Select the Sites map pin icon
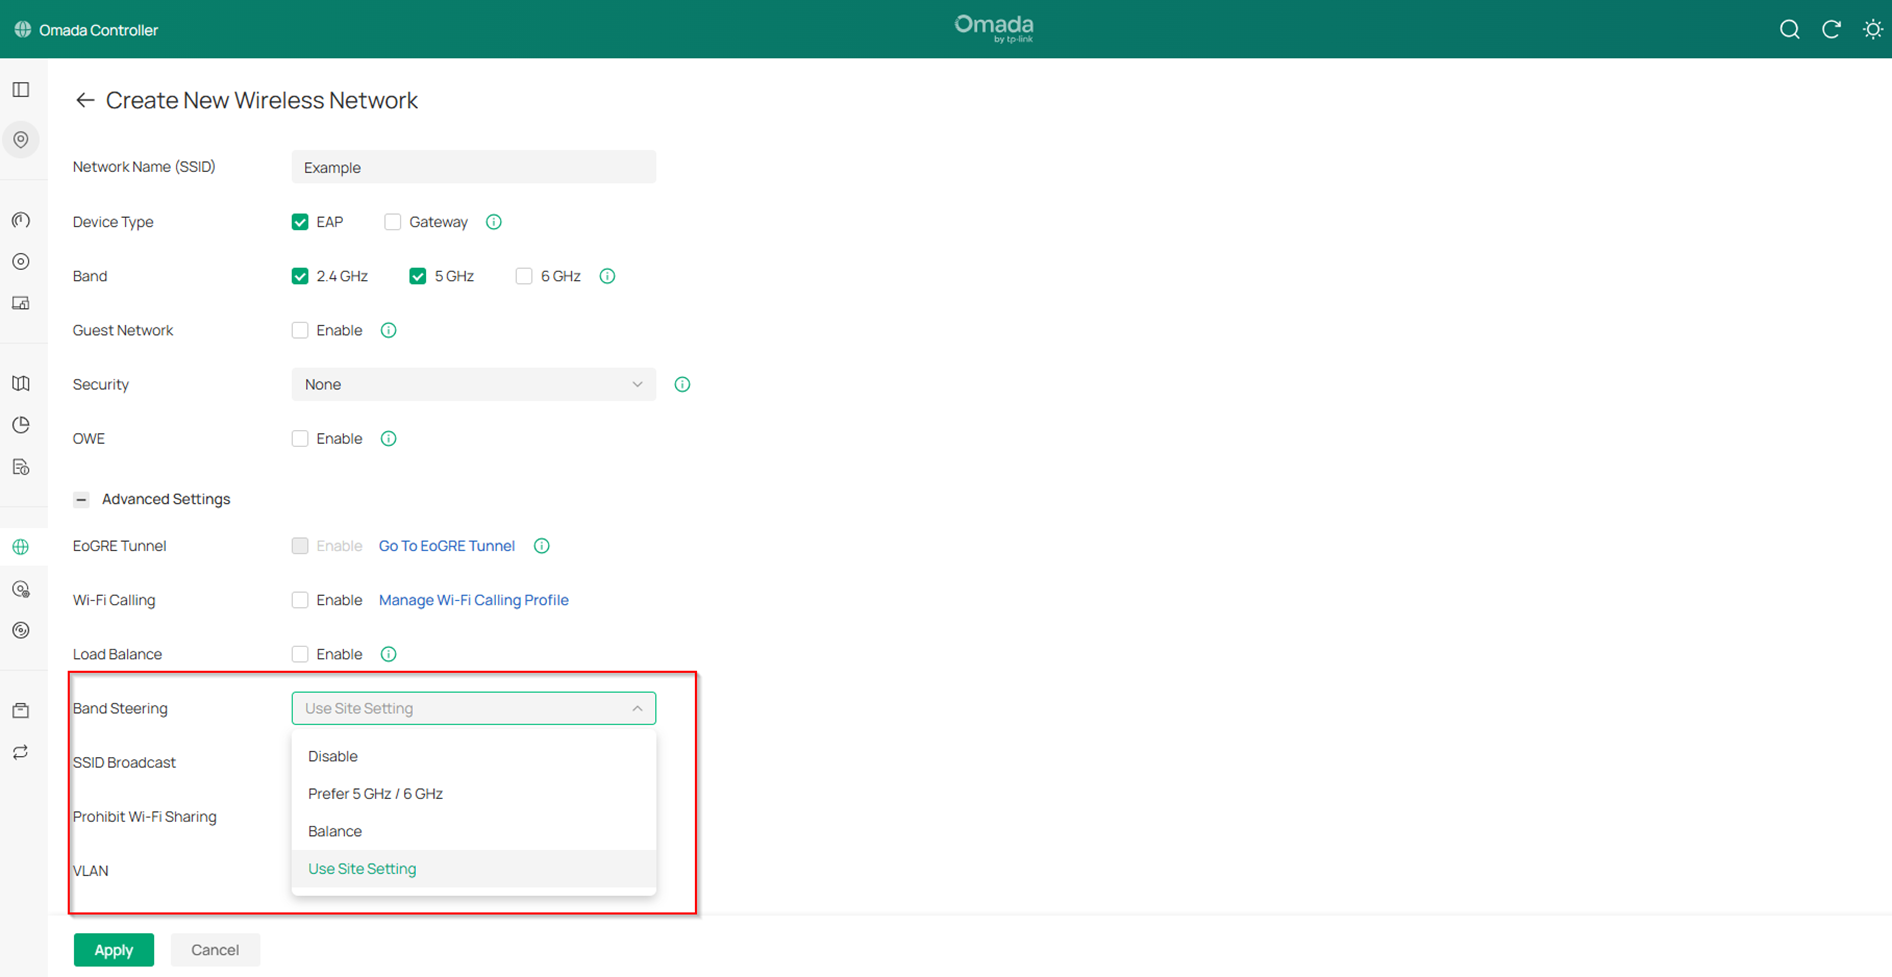This screenshot has height=977, width=1892. (21, 139)
